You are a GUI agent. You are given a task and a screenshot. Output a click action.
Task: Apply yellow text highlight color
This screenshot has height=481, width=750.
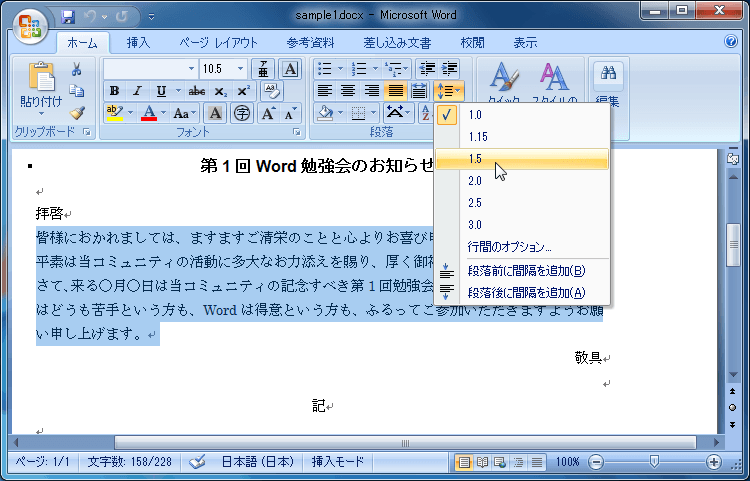(115, 113)
